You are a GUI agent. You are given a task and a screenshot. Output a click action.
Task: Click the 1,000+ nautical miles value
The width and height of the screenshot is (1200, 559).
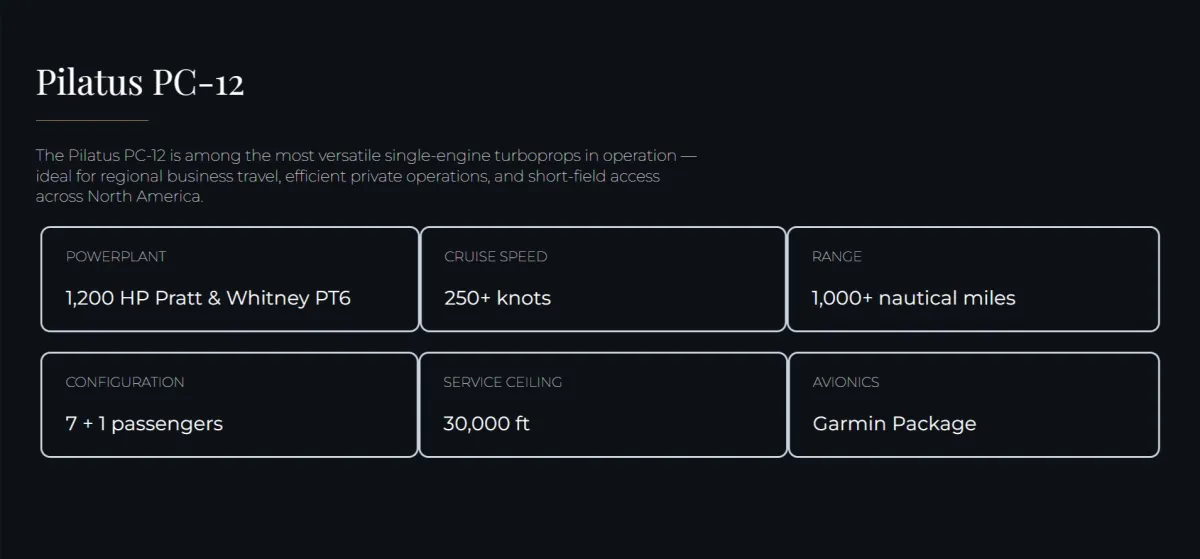[913, 298]
